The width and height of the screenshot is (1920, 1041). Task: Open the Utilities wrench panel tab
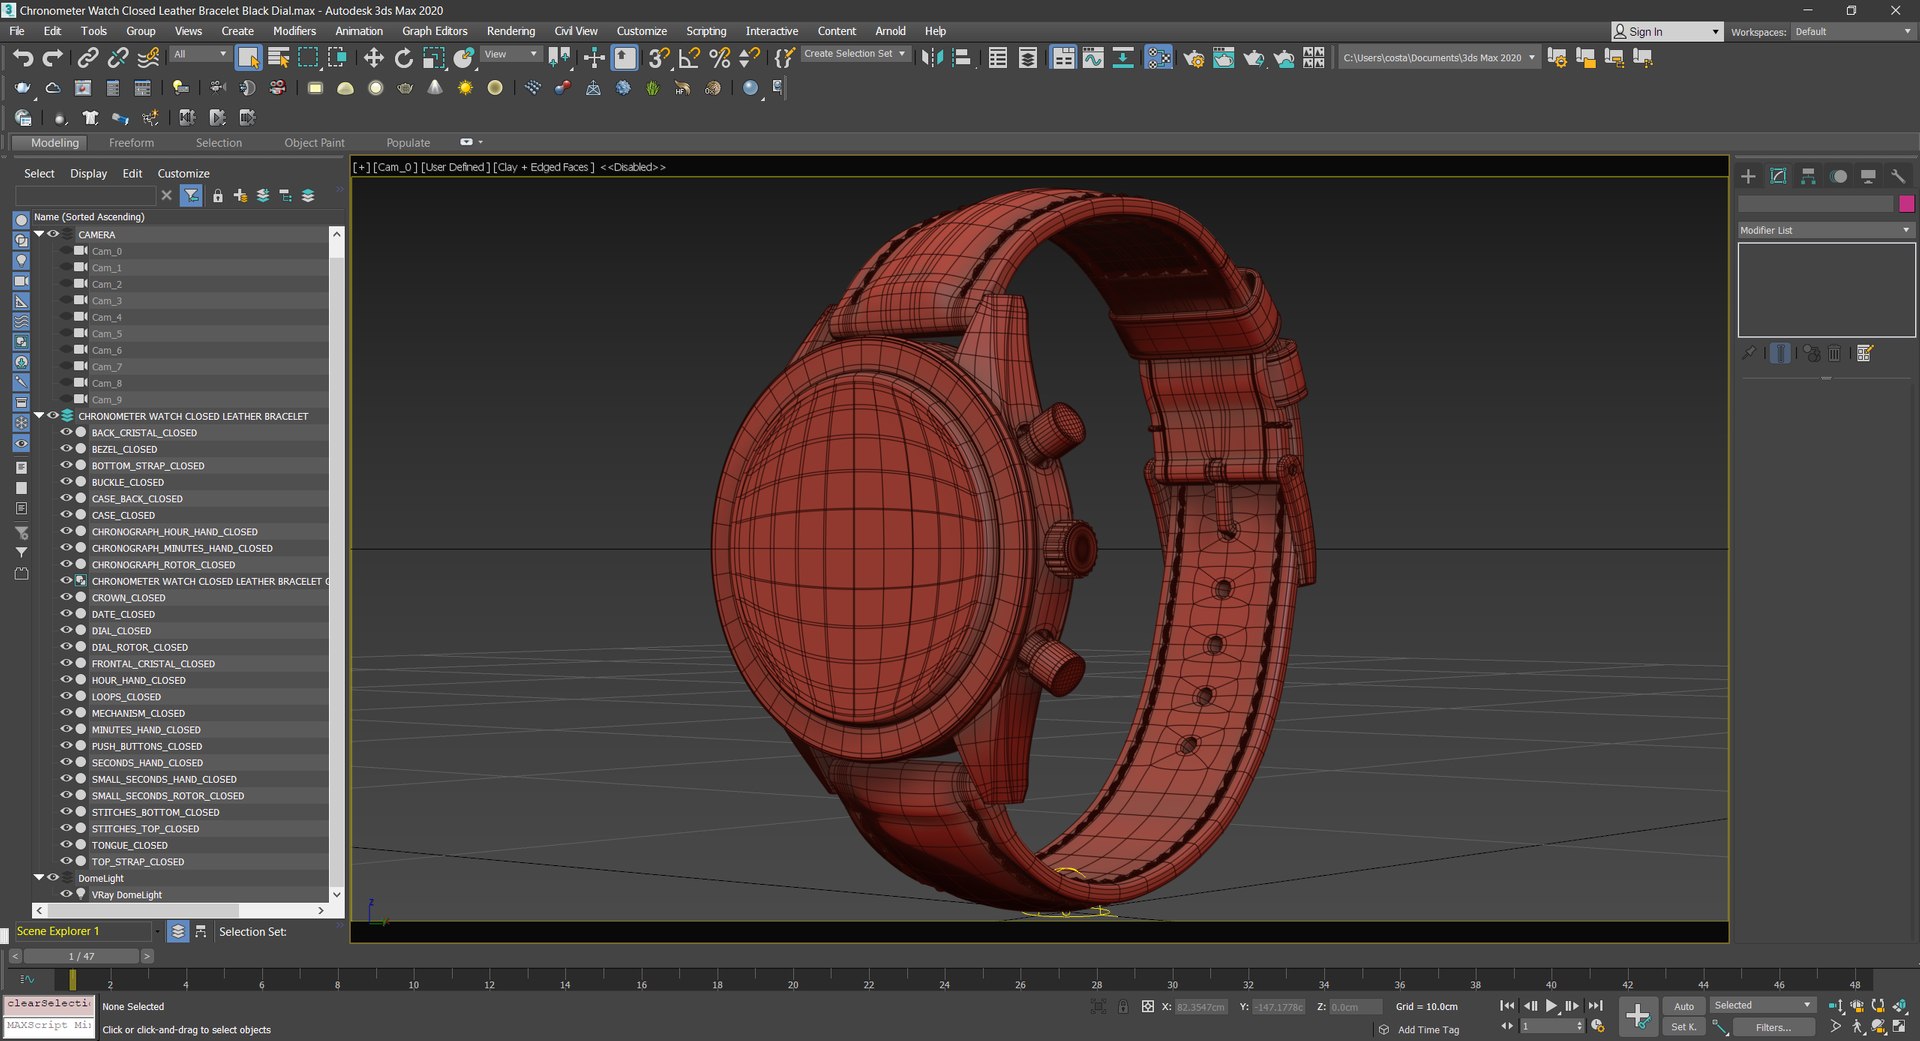tap(1898, 176)
